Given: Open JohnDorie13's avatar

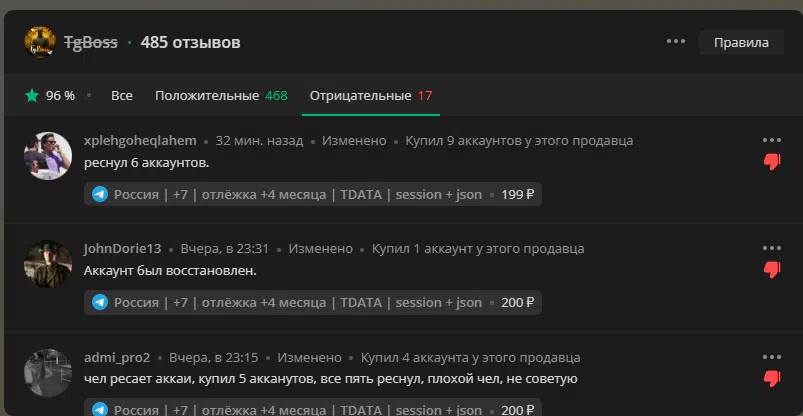Looking at the screenshot, I should coord(48,264).
